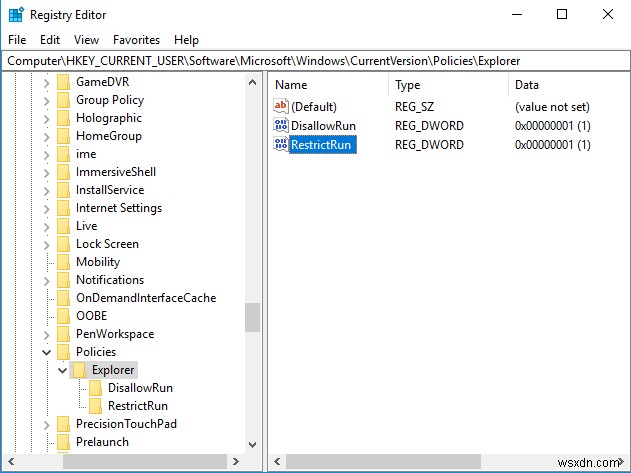Expand the PenWorkspace key
This screenshot has width=631, height=473.
click(47, 335)
